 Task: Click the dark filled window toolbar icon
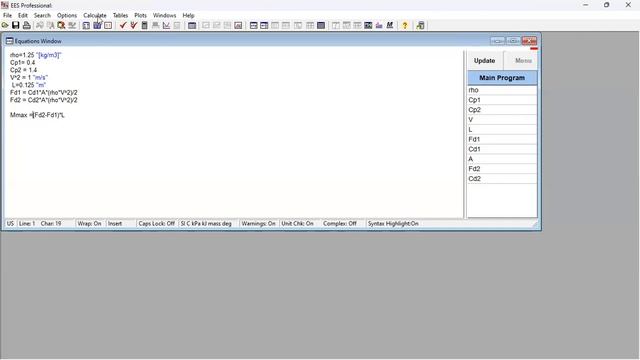tap(321, 25)
